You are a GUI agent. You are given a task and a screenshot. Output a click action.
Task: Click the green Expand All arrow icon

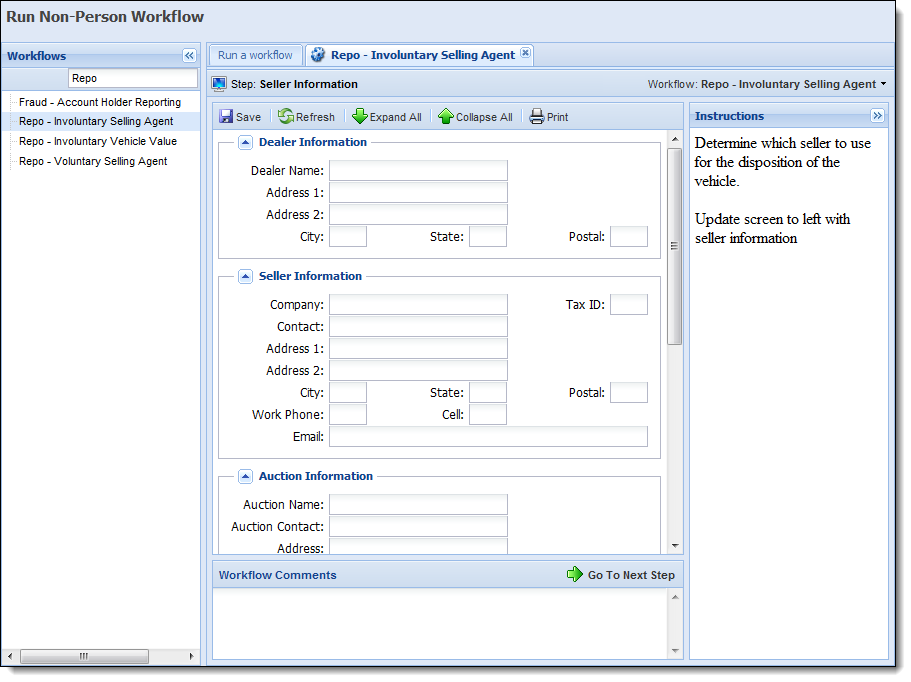[x=360, y=116]
